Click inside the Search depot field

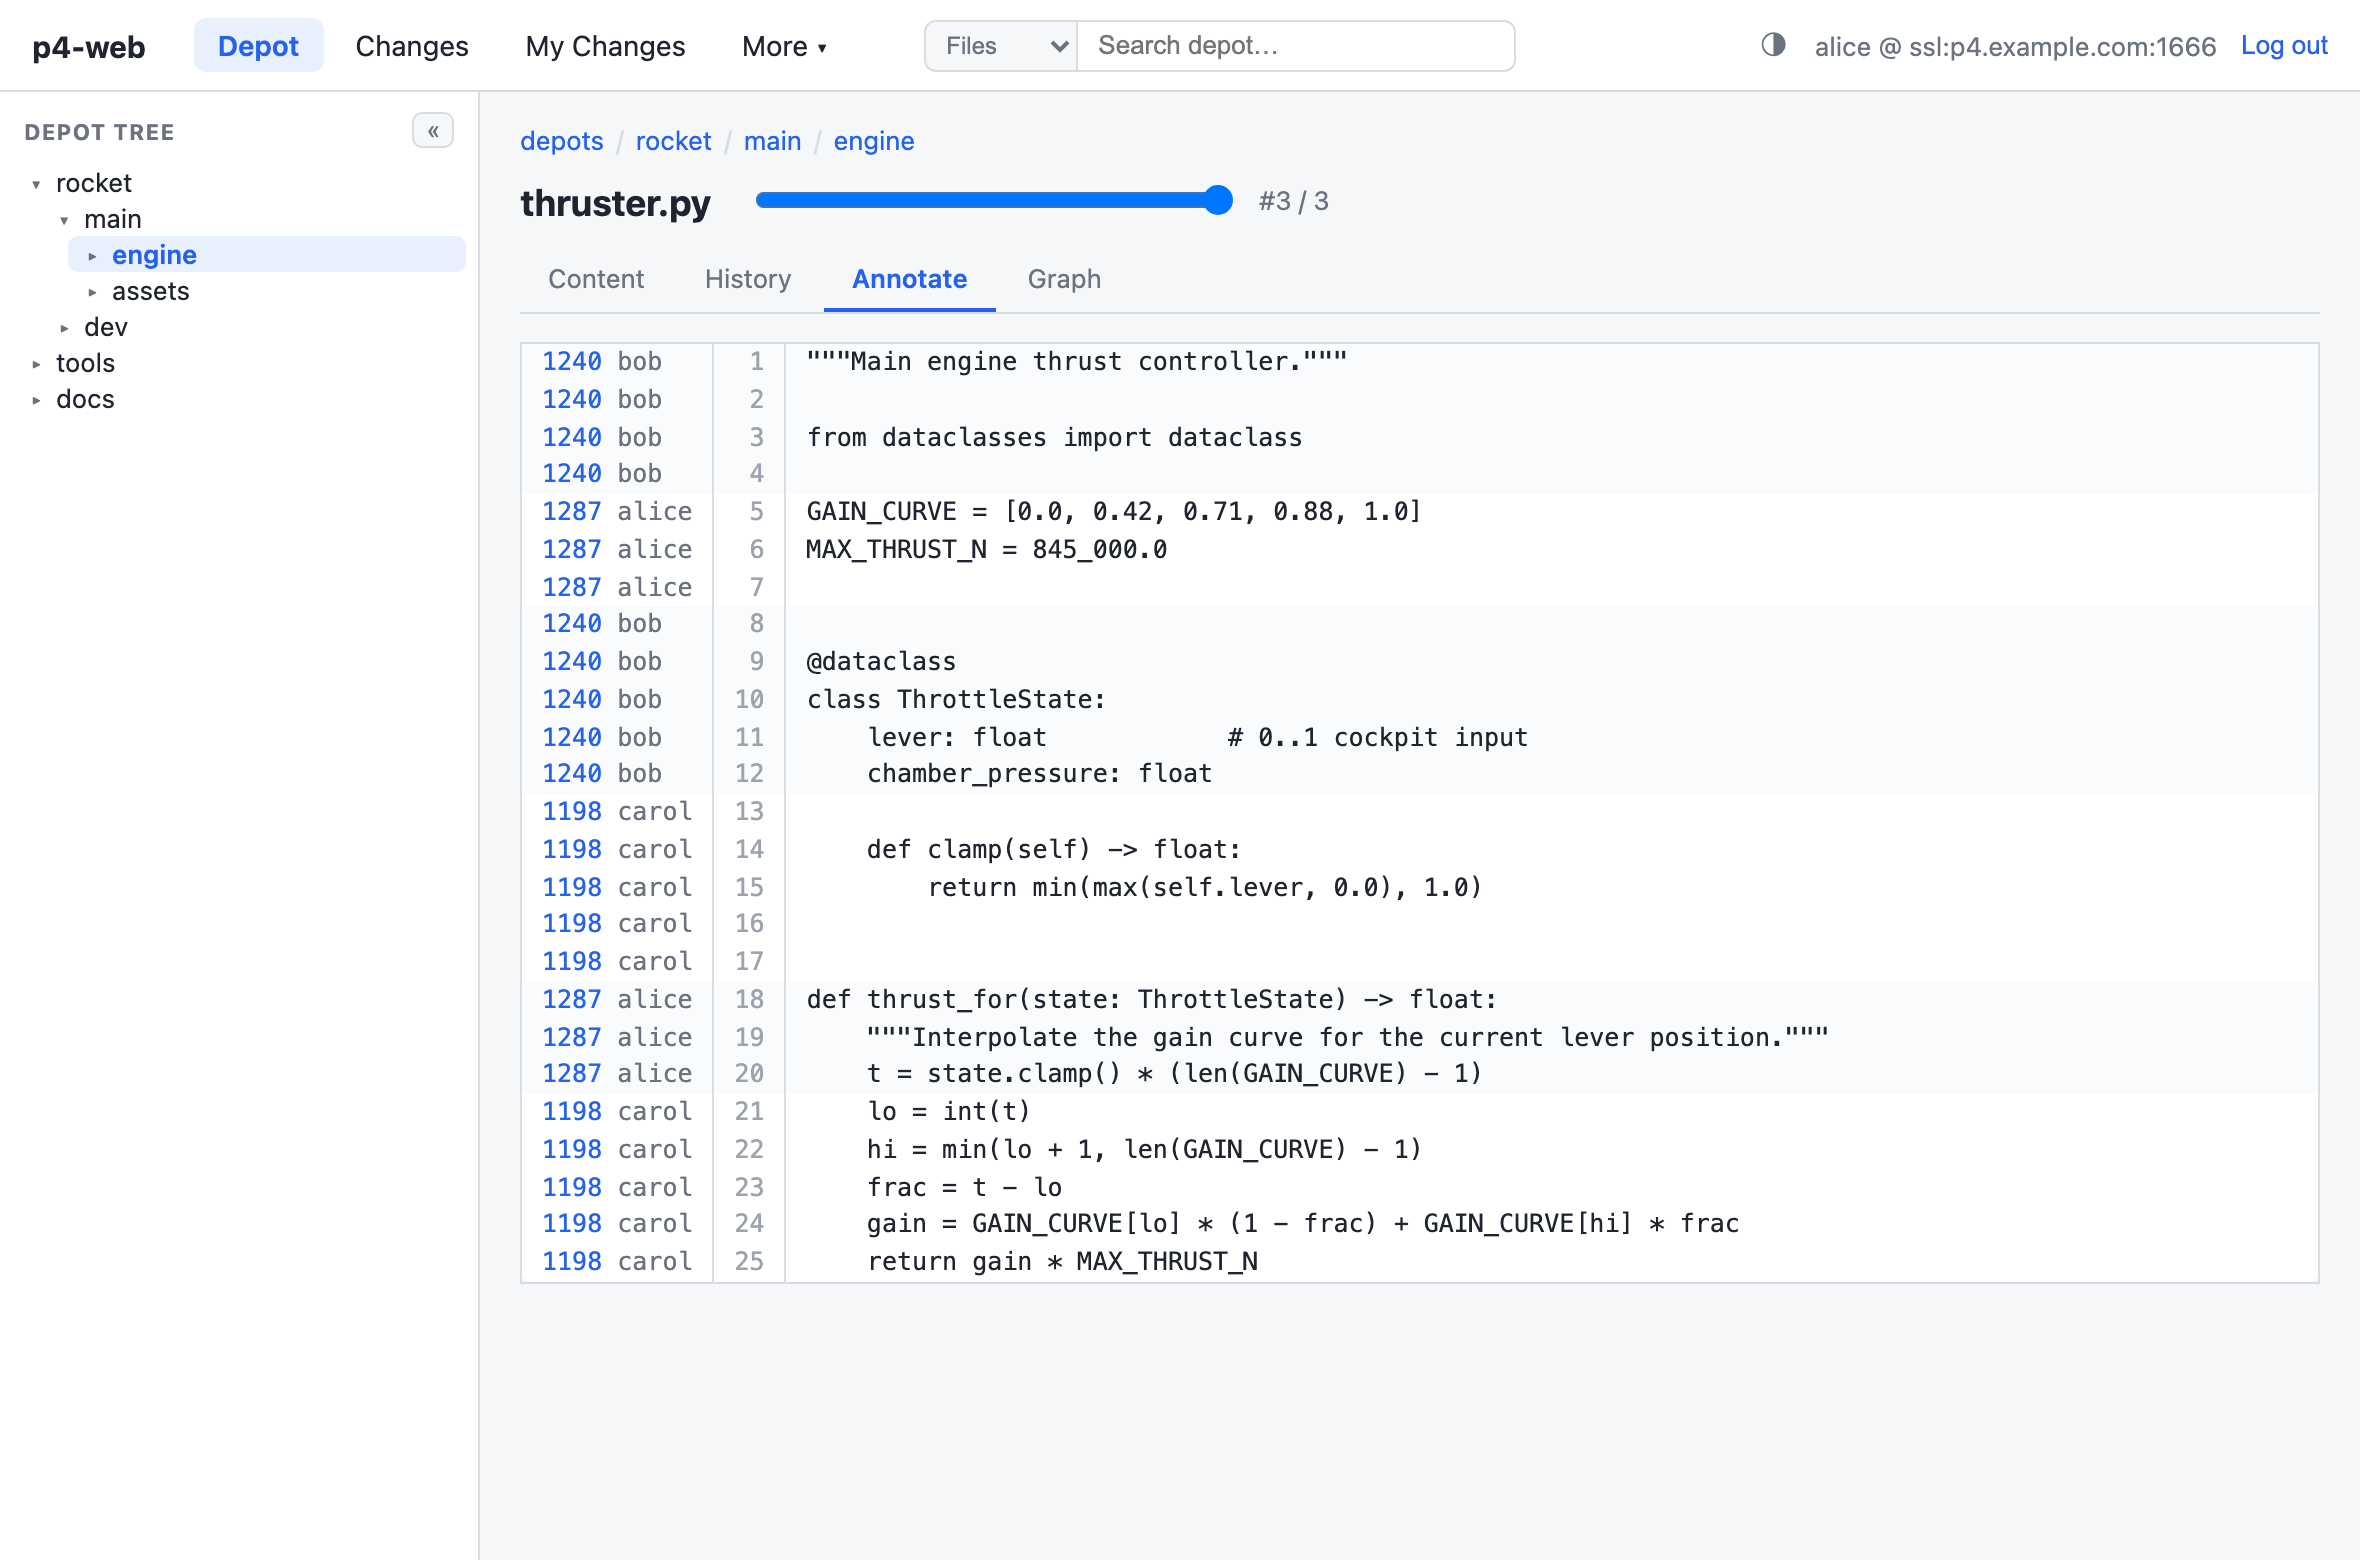(1296, 46)
